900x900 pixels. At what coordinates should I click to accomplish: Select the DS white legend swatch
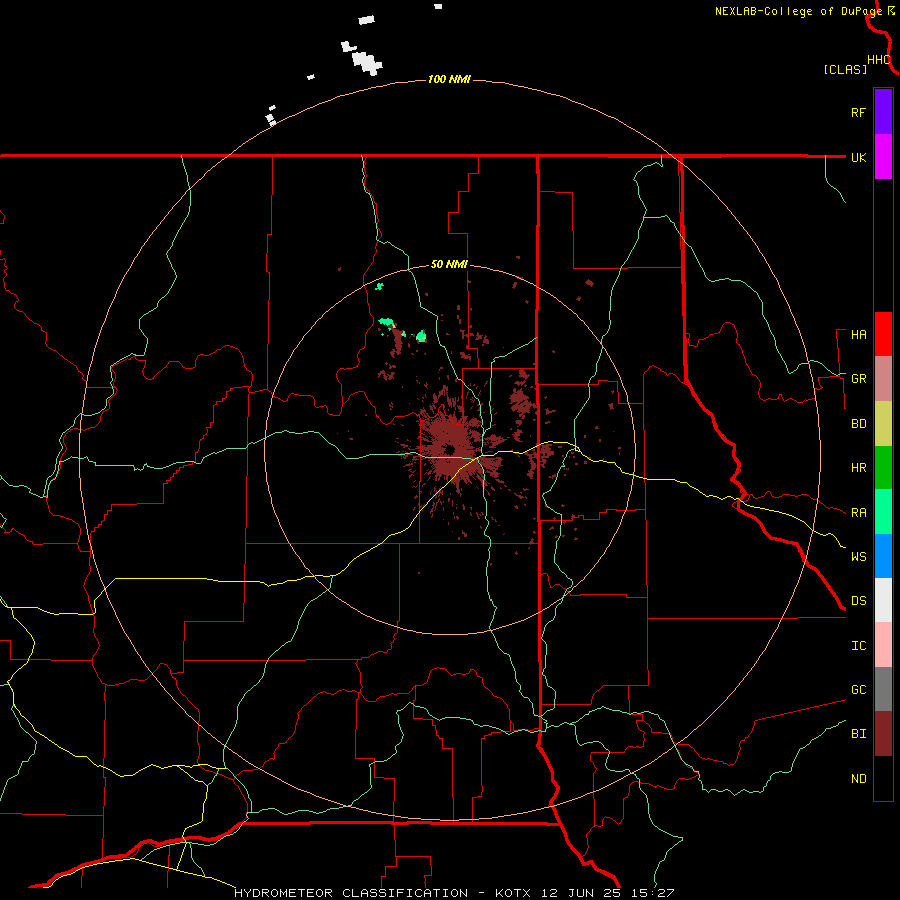point(883,600)
